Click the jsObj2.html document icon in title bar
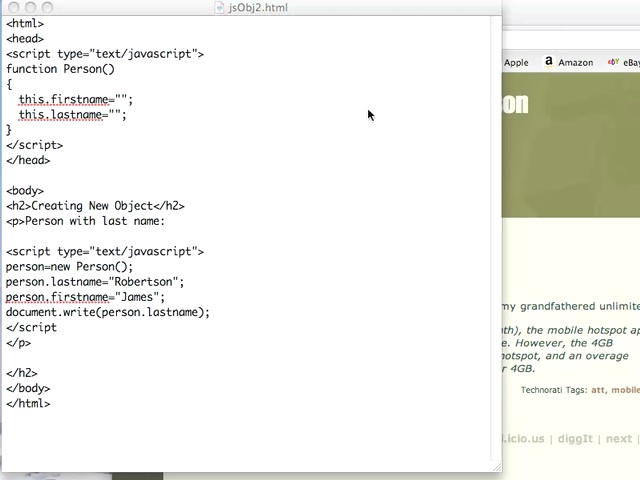The height and width of the screenshot is (480, 640). [x=220, y=7]
